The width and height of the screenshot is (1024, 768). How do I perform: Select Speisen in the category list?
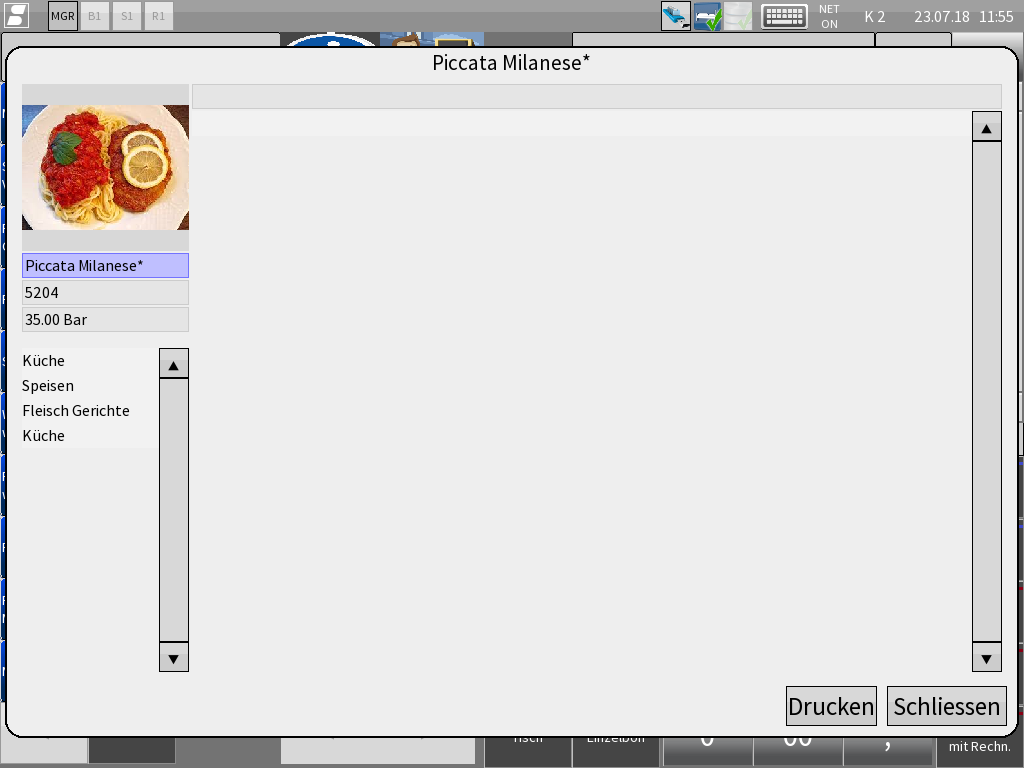pyautogui.click(x=48, y=386)
